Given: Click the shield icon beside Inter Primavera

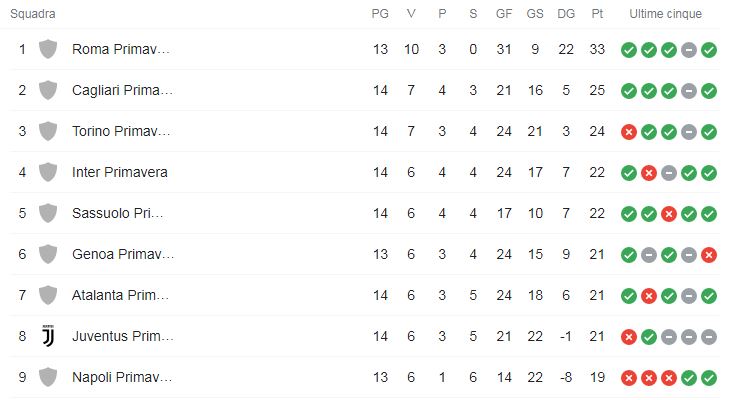Looking at the screenshot, I should tap(47, 172).
